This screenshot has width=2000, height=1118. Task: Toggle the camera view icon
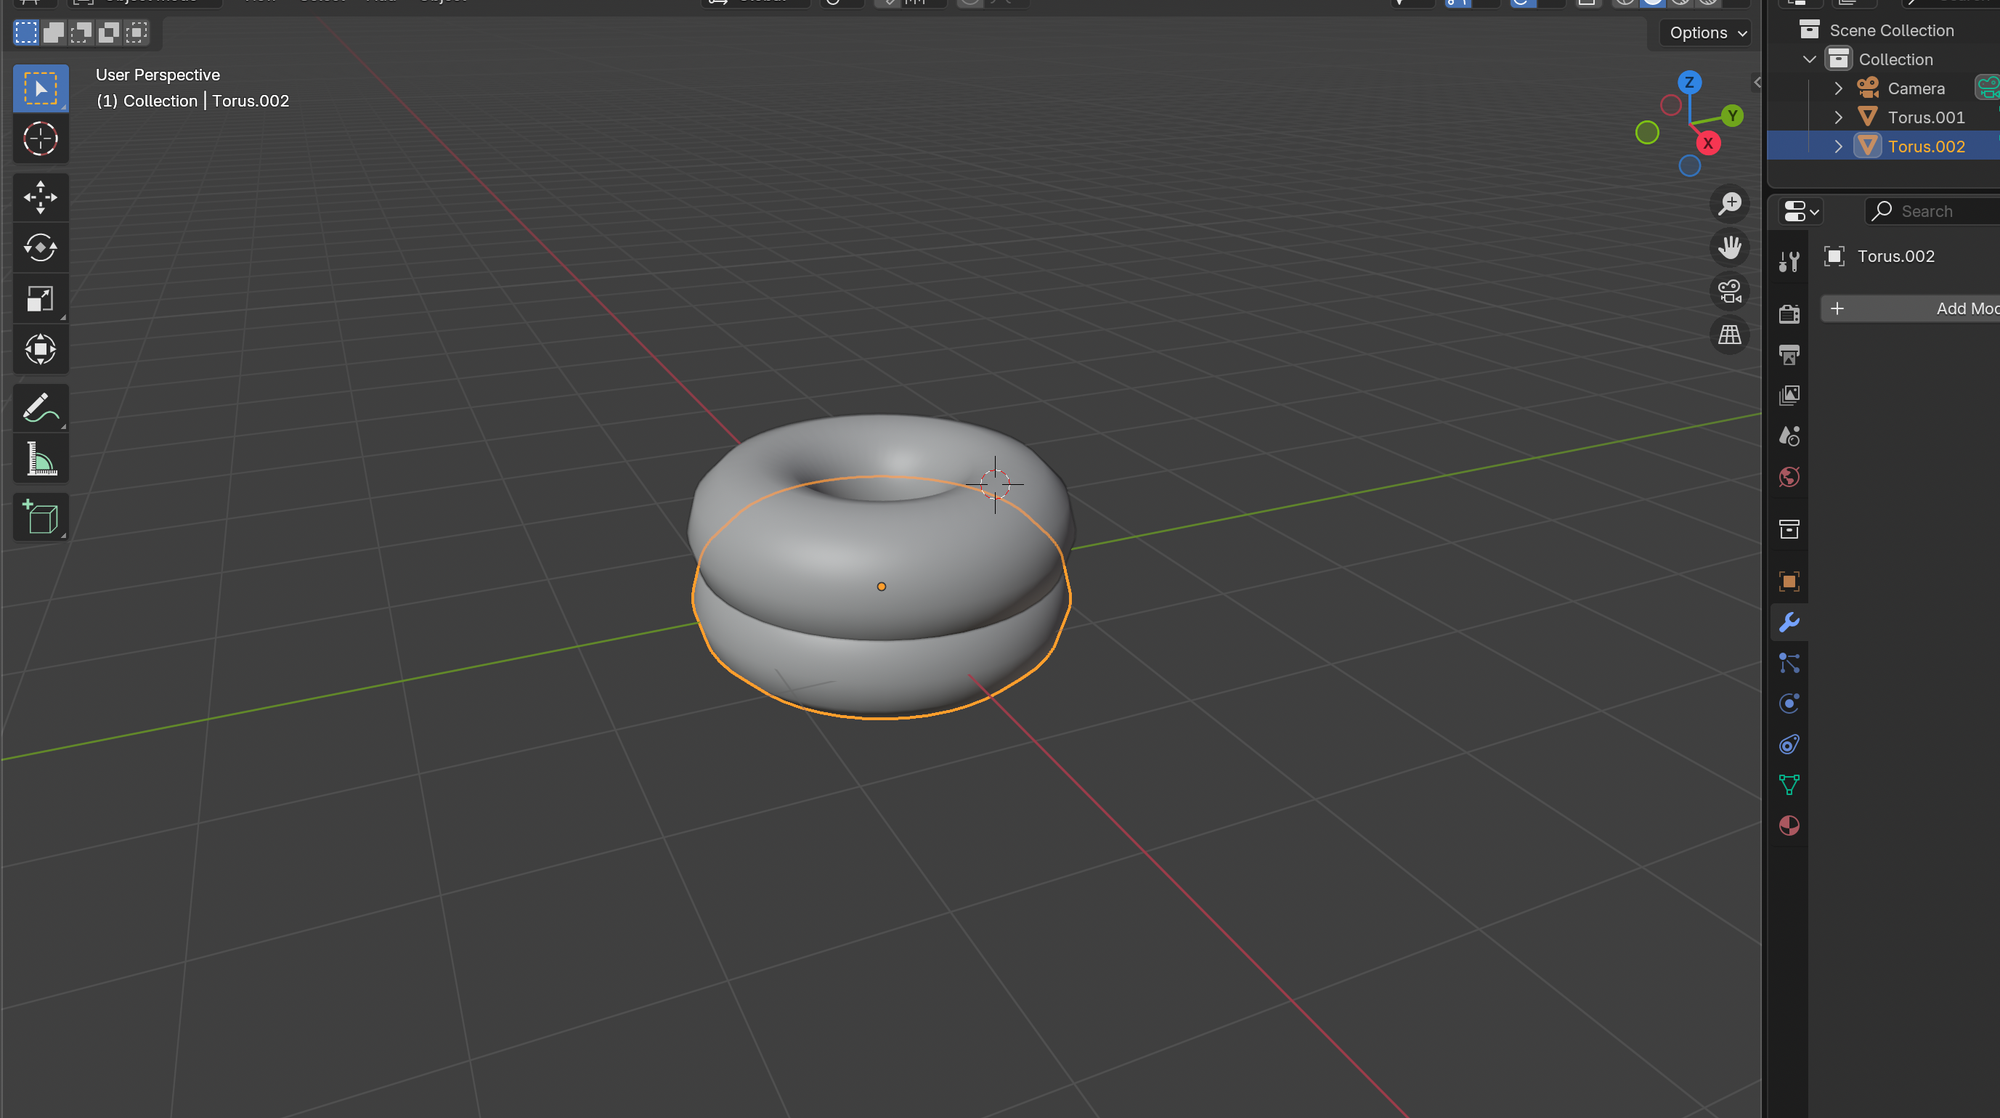1729,291
